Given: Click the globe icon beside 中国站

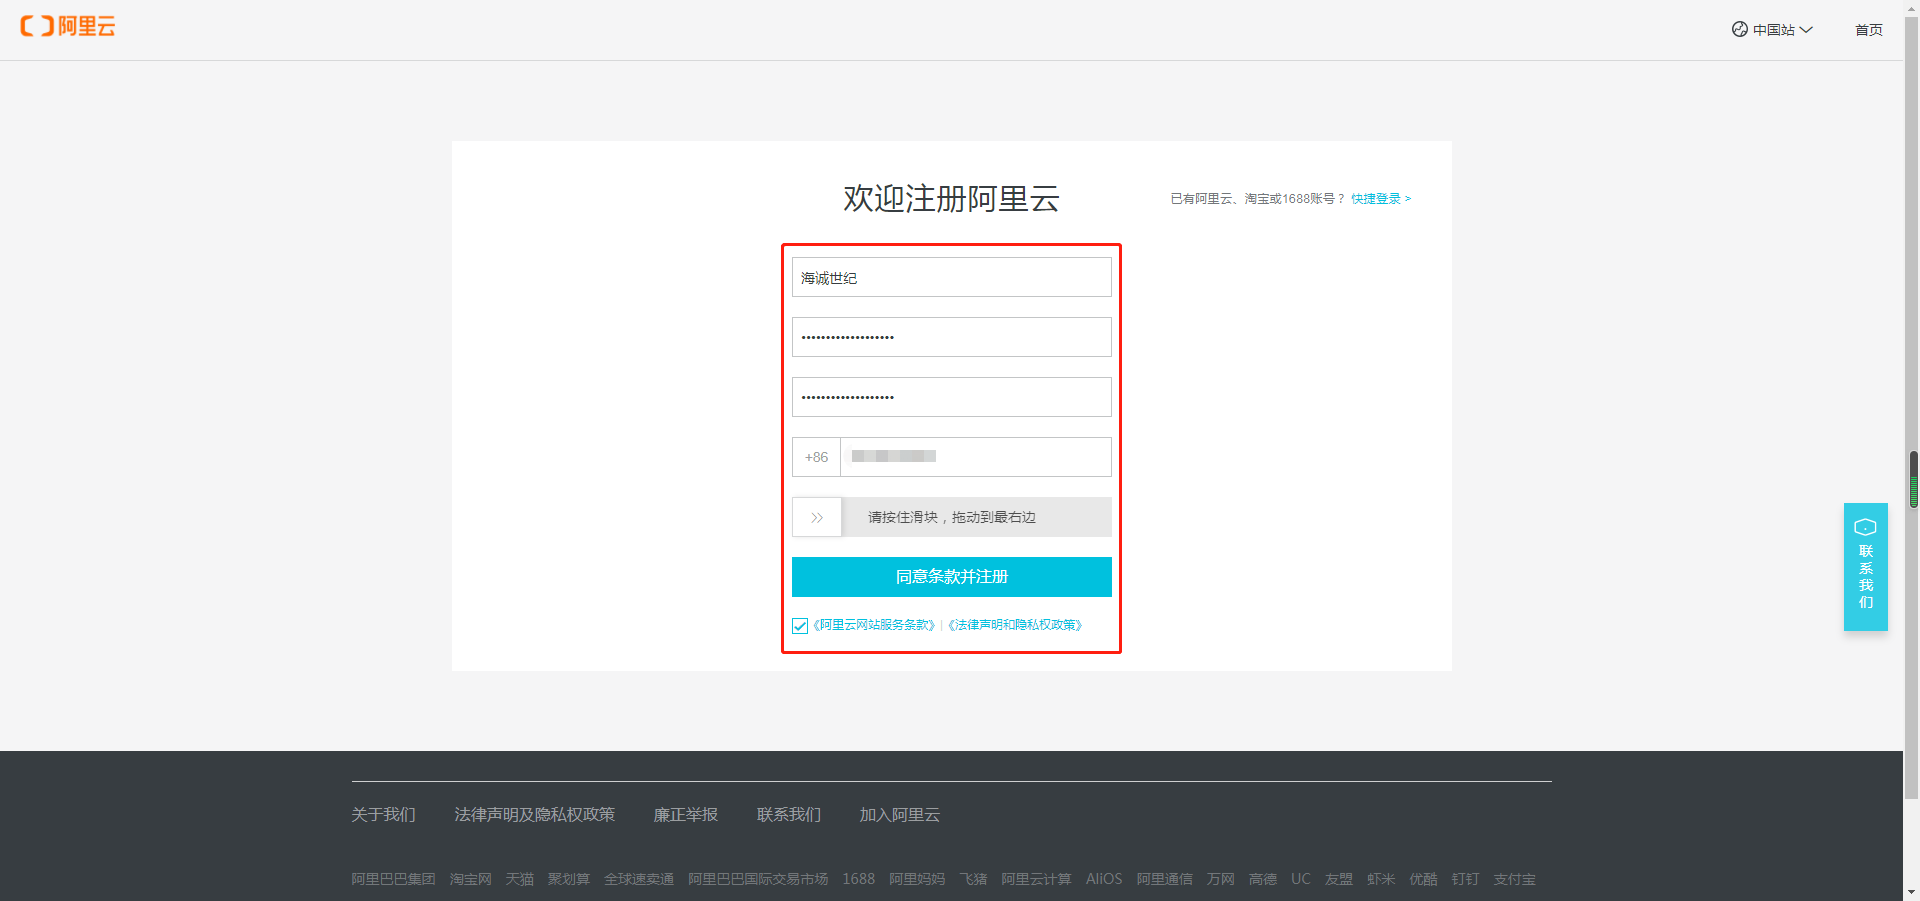Looking at the screenshot, I should click(1740, 29).
